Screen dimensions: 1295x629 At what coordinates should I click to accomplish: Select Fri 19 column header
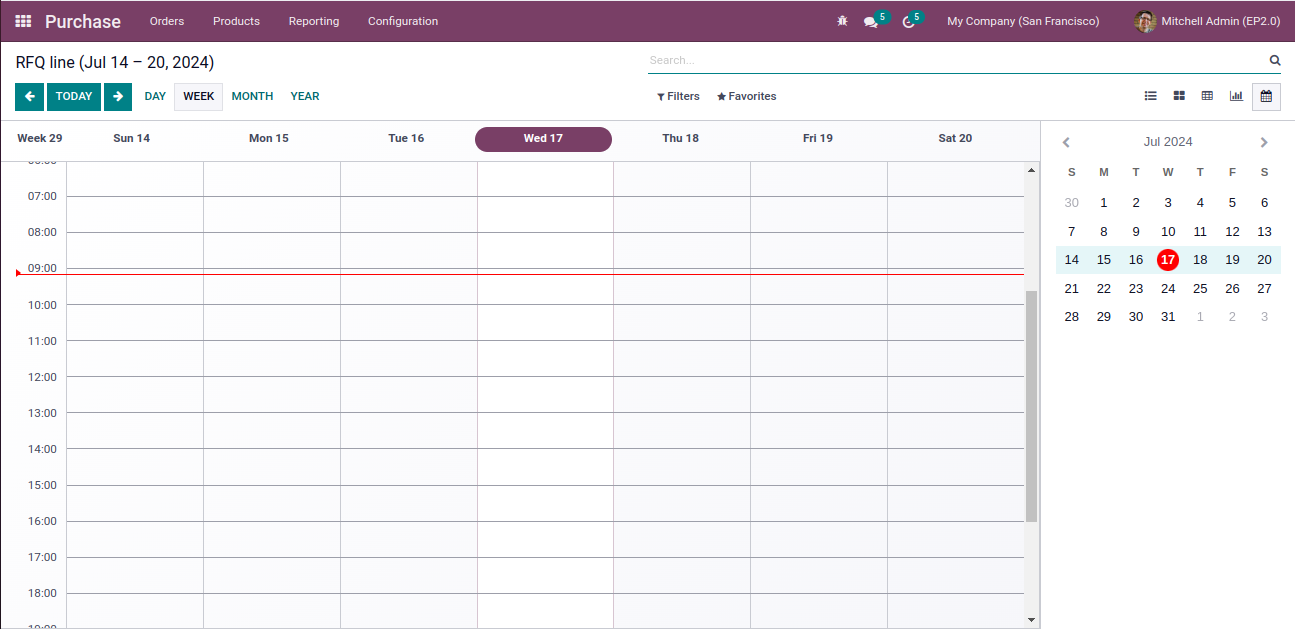[817, 139]
